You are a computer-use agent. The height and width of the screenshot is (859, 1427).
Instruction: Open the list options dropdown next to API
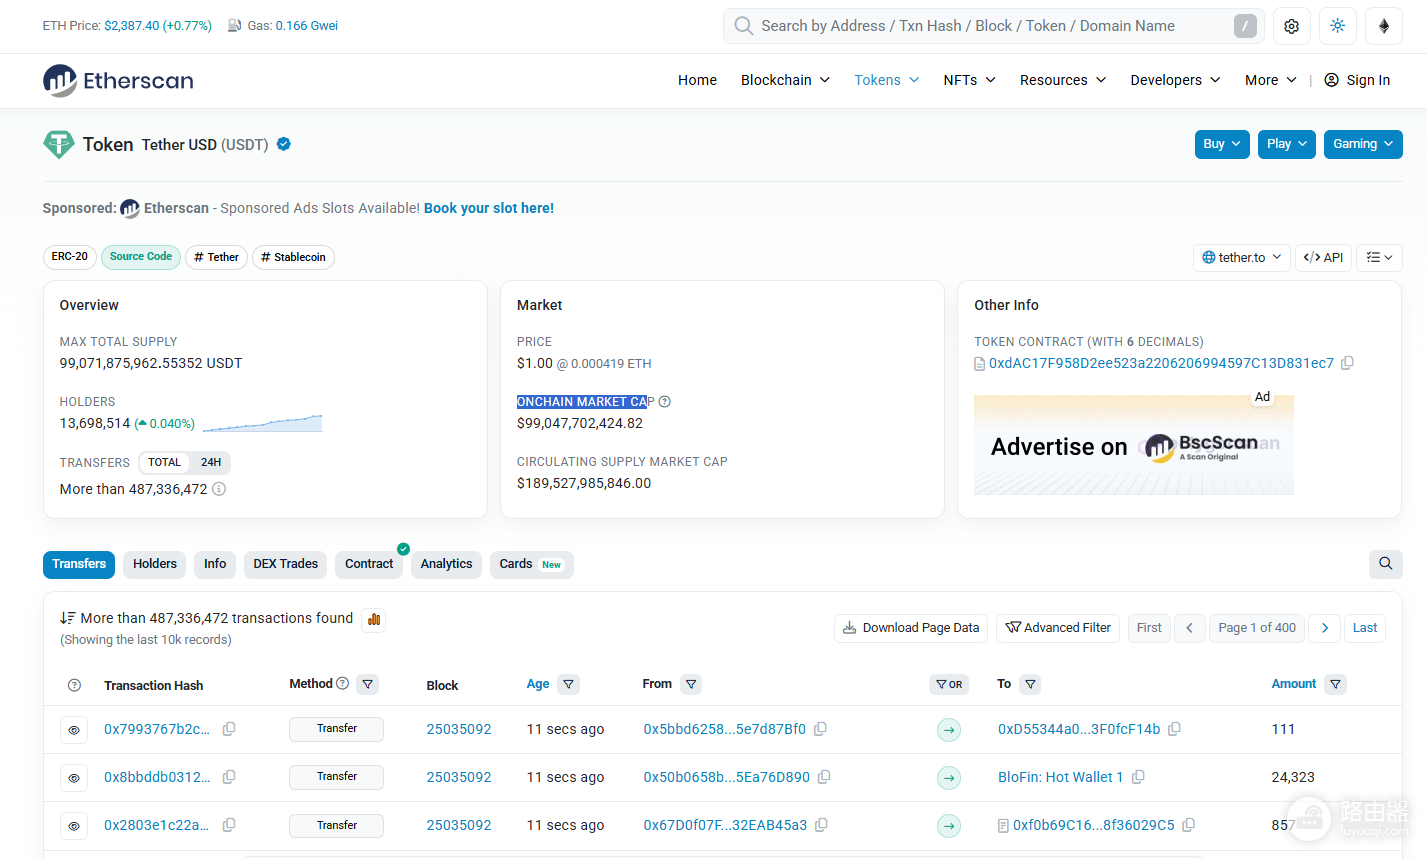(x=1380, y=257)
